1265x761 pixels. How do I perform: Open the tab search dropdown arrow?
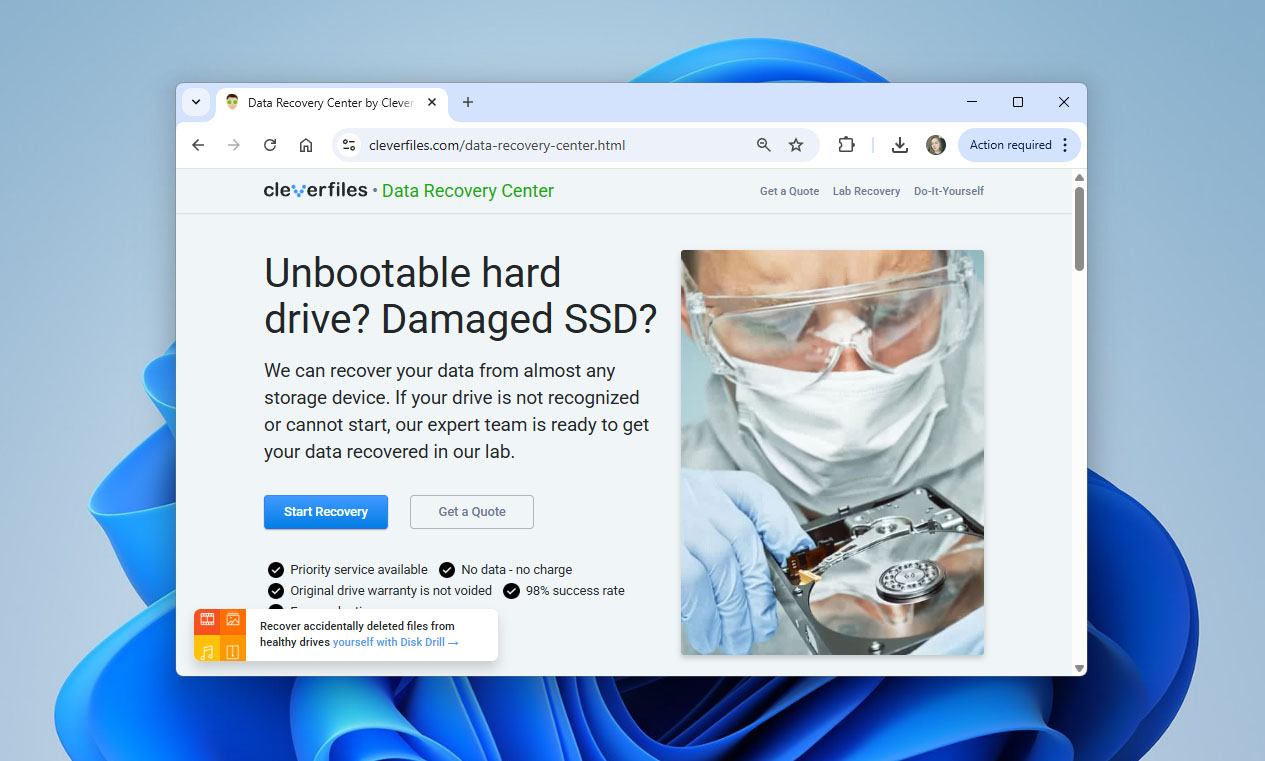coord(196,102)
